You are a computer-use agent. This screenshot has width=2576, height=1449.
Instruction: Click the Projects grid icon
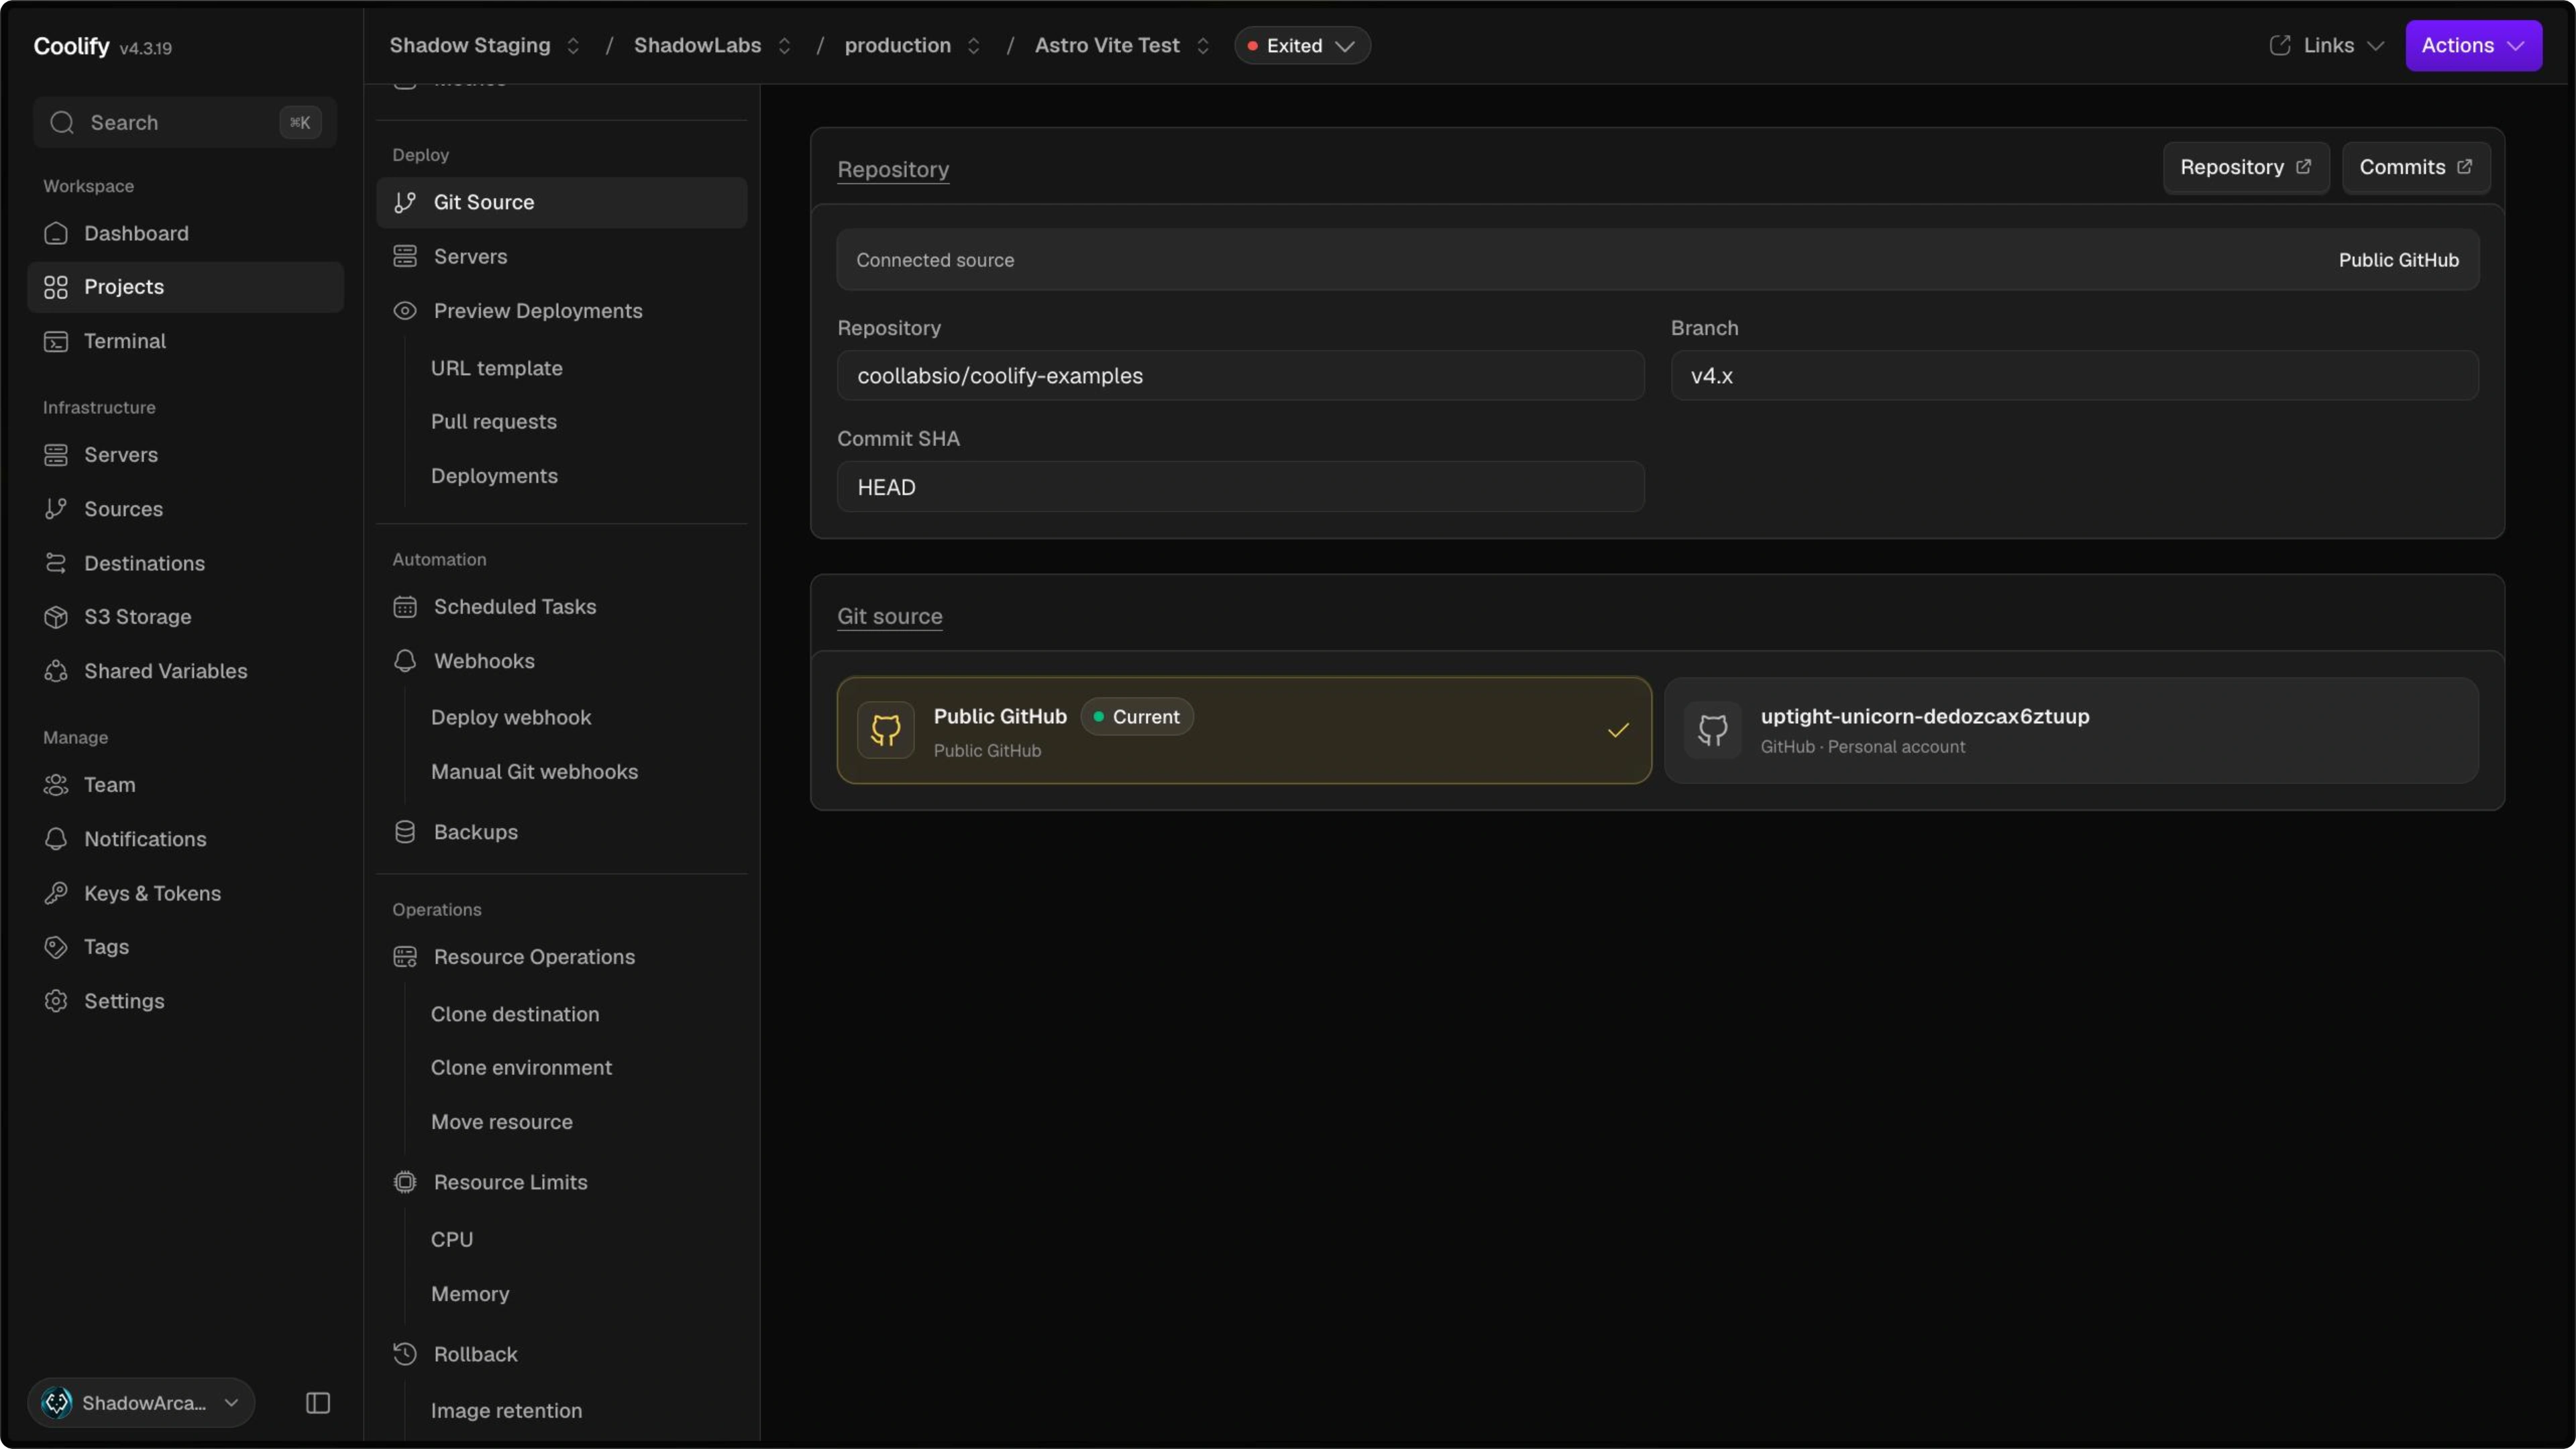[56, 287]
